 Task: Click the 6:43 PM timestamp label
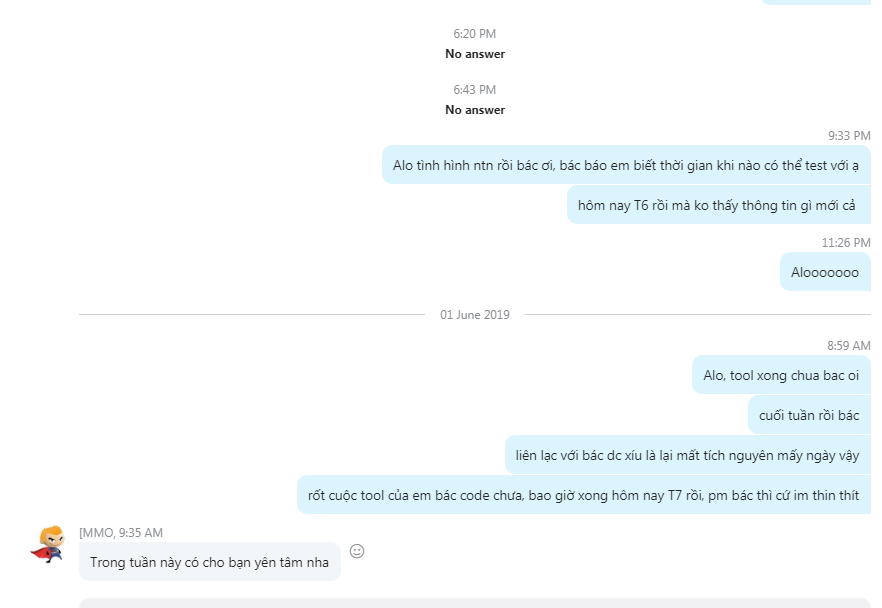pos(475,90)
